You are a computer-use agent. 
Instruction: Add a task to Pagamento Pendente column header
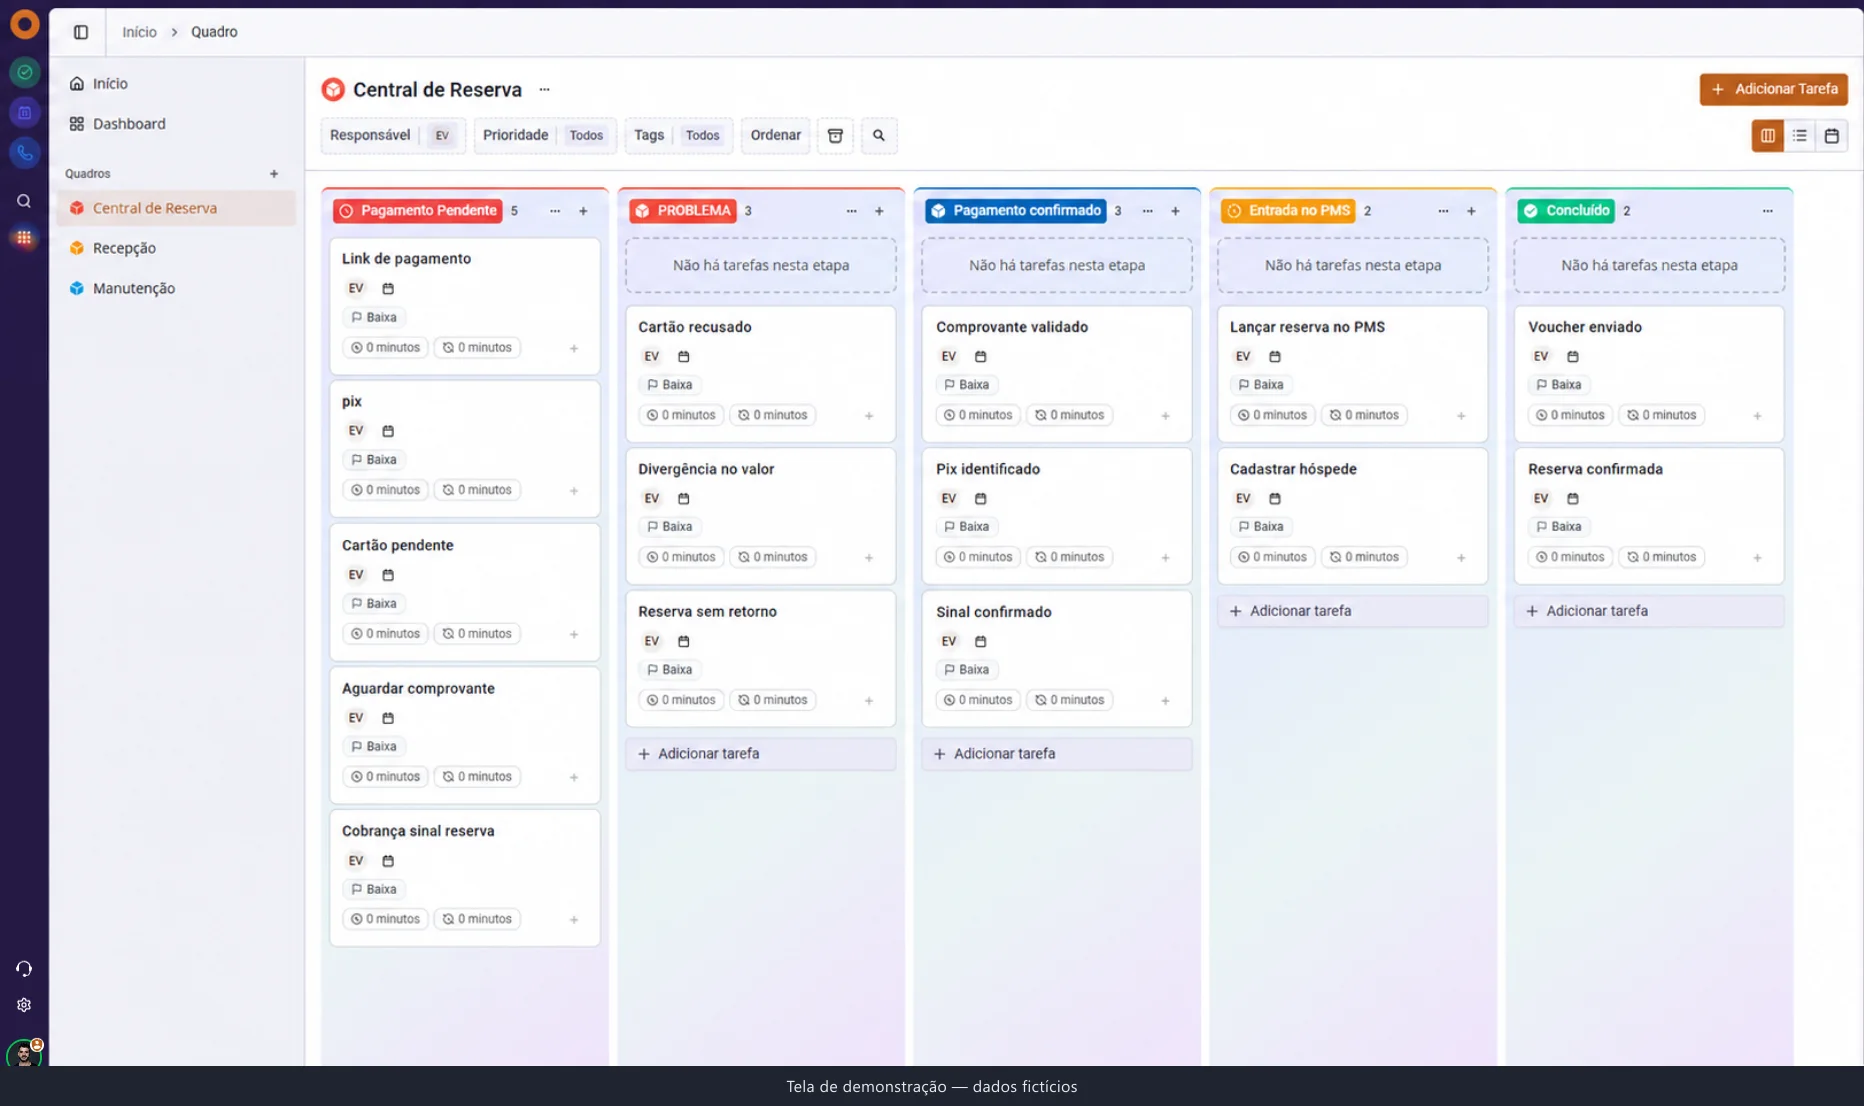click(583, 211)
